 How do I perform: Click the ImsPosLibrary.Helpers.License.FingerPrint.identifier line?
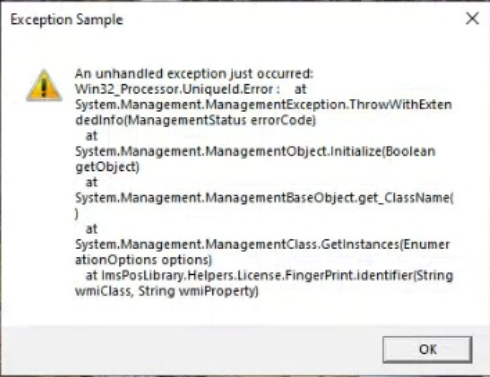269,276
